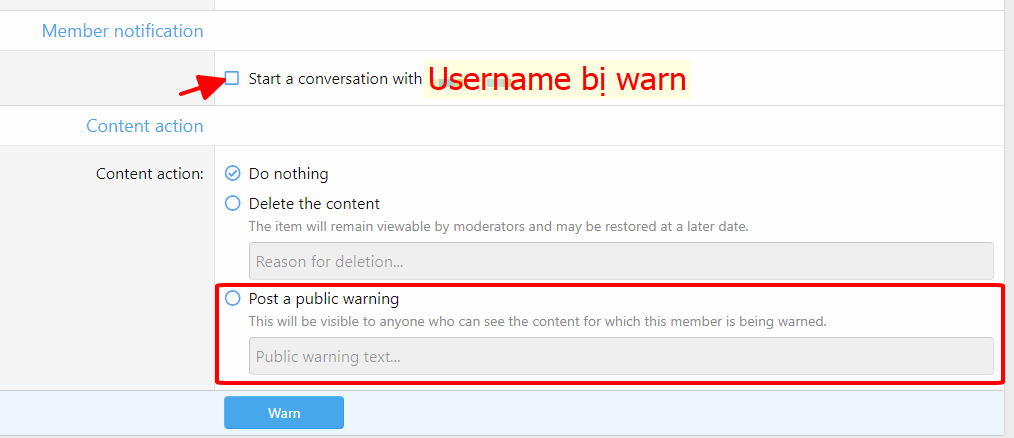Image resolution: width=1014 pixels, height=438 pixels.
Task: Click the light blue footer bar right of Warn
Action: point(670,412)
